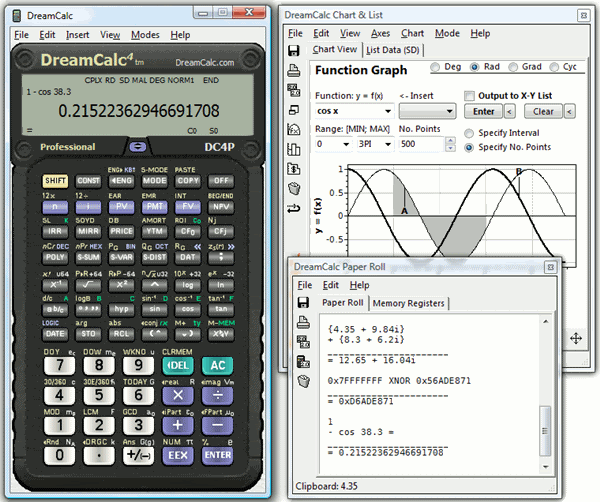Select the Deg angle radio button

(435, 67)
